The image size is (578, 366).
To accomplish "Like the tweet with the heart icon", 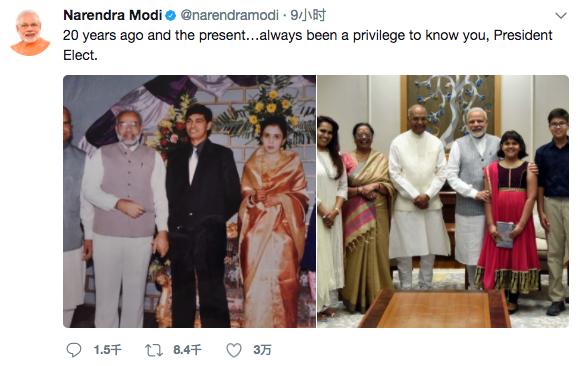I will point(234,350).
